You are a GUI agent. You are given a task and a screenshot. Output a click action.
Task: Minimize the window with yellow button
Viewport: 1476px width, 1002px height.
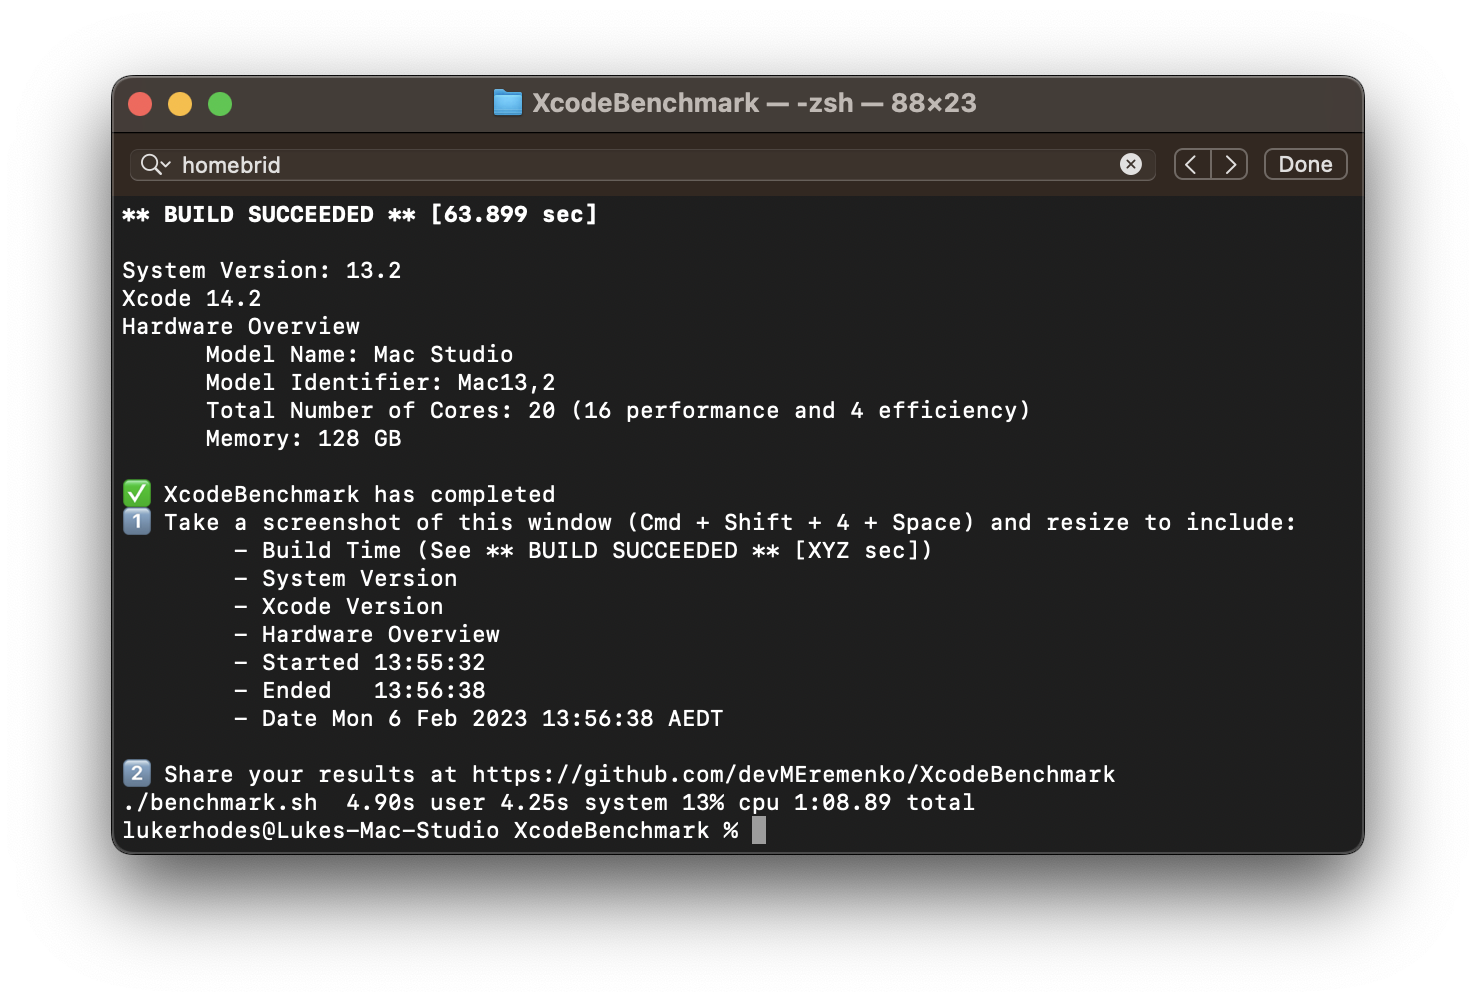(180, 104)
